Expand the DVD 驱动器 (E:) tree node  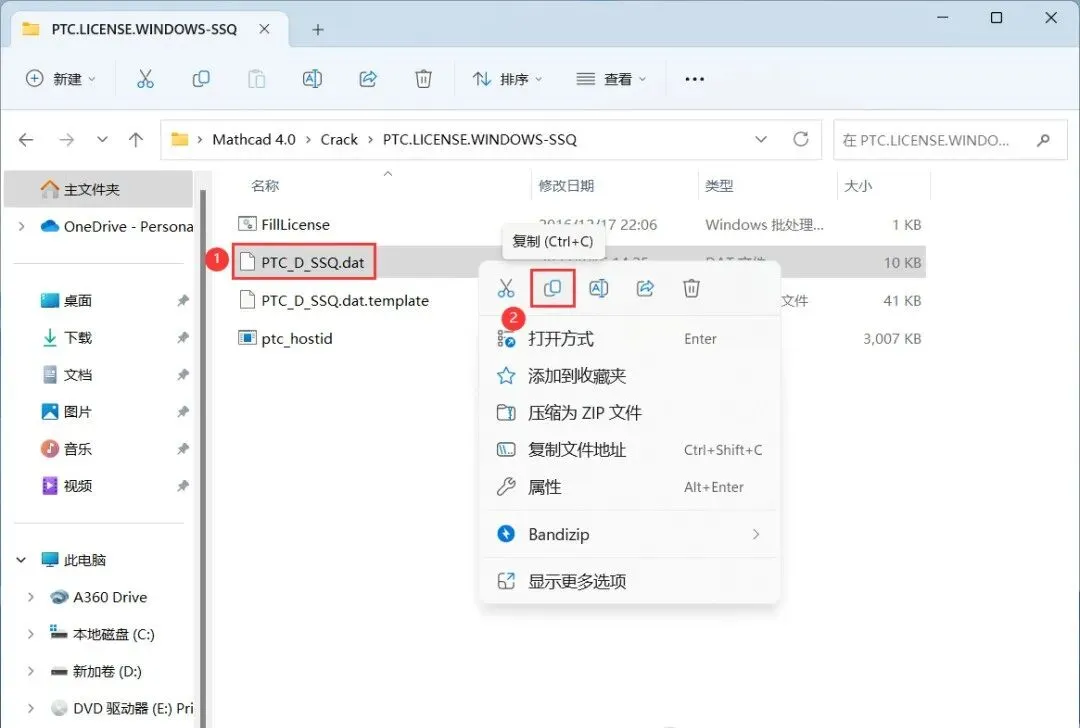[x=30, y=708]
